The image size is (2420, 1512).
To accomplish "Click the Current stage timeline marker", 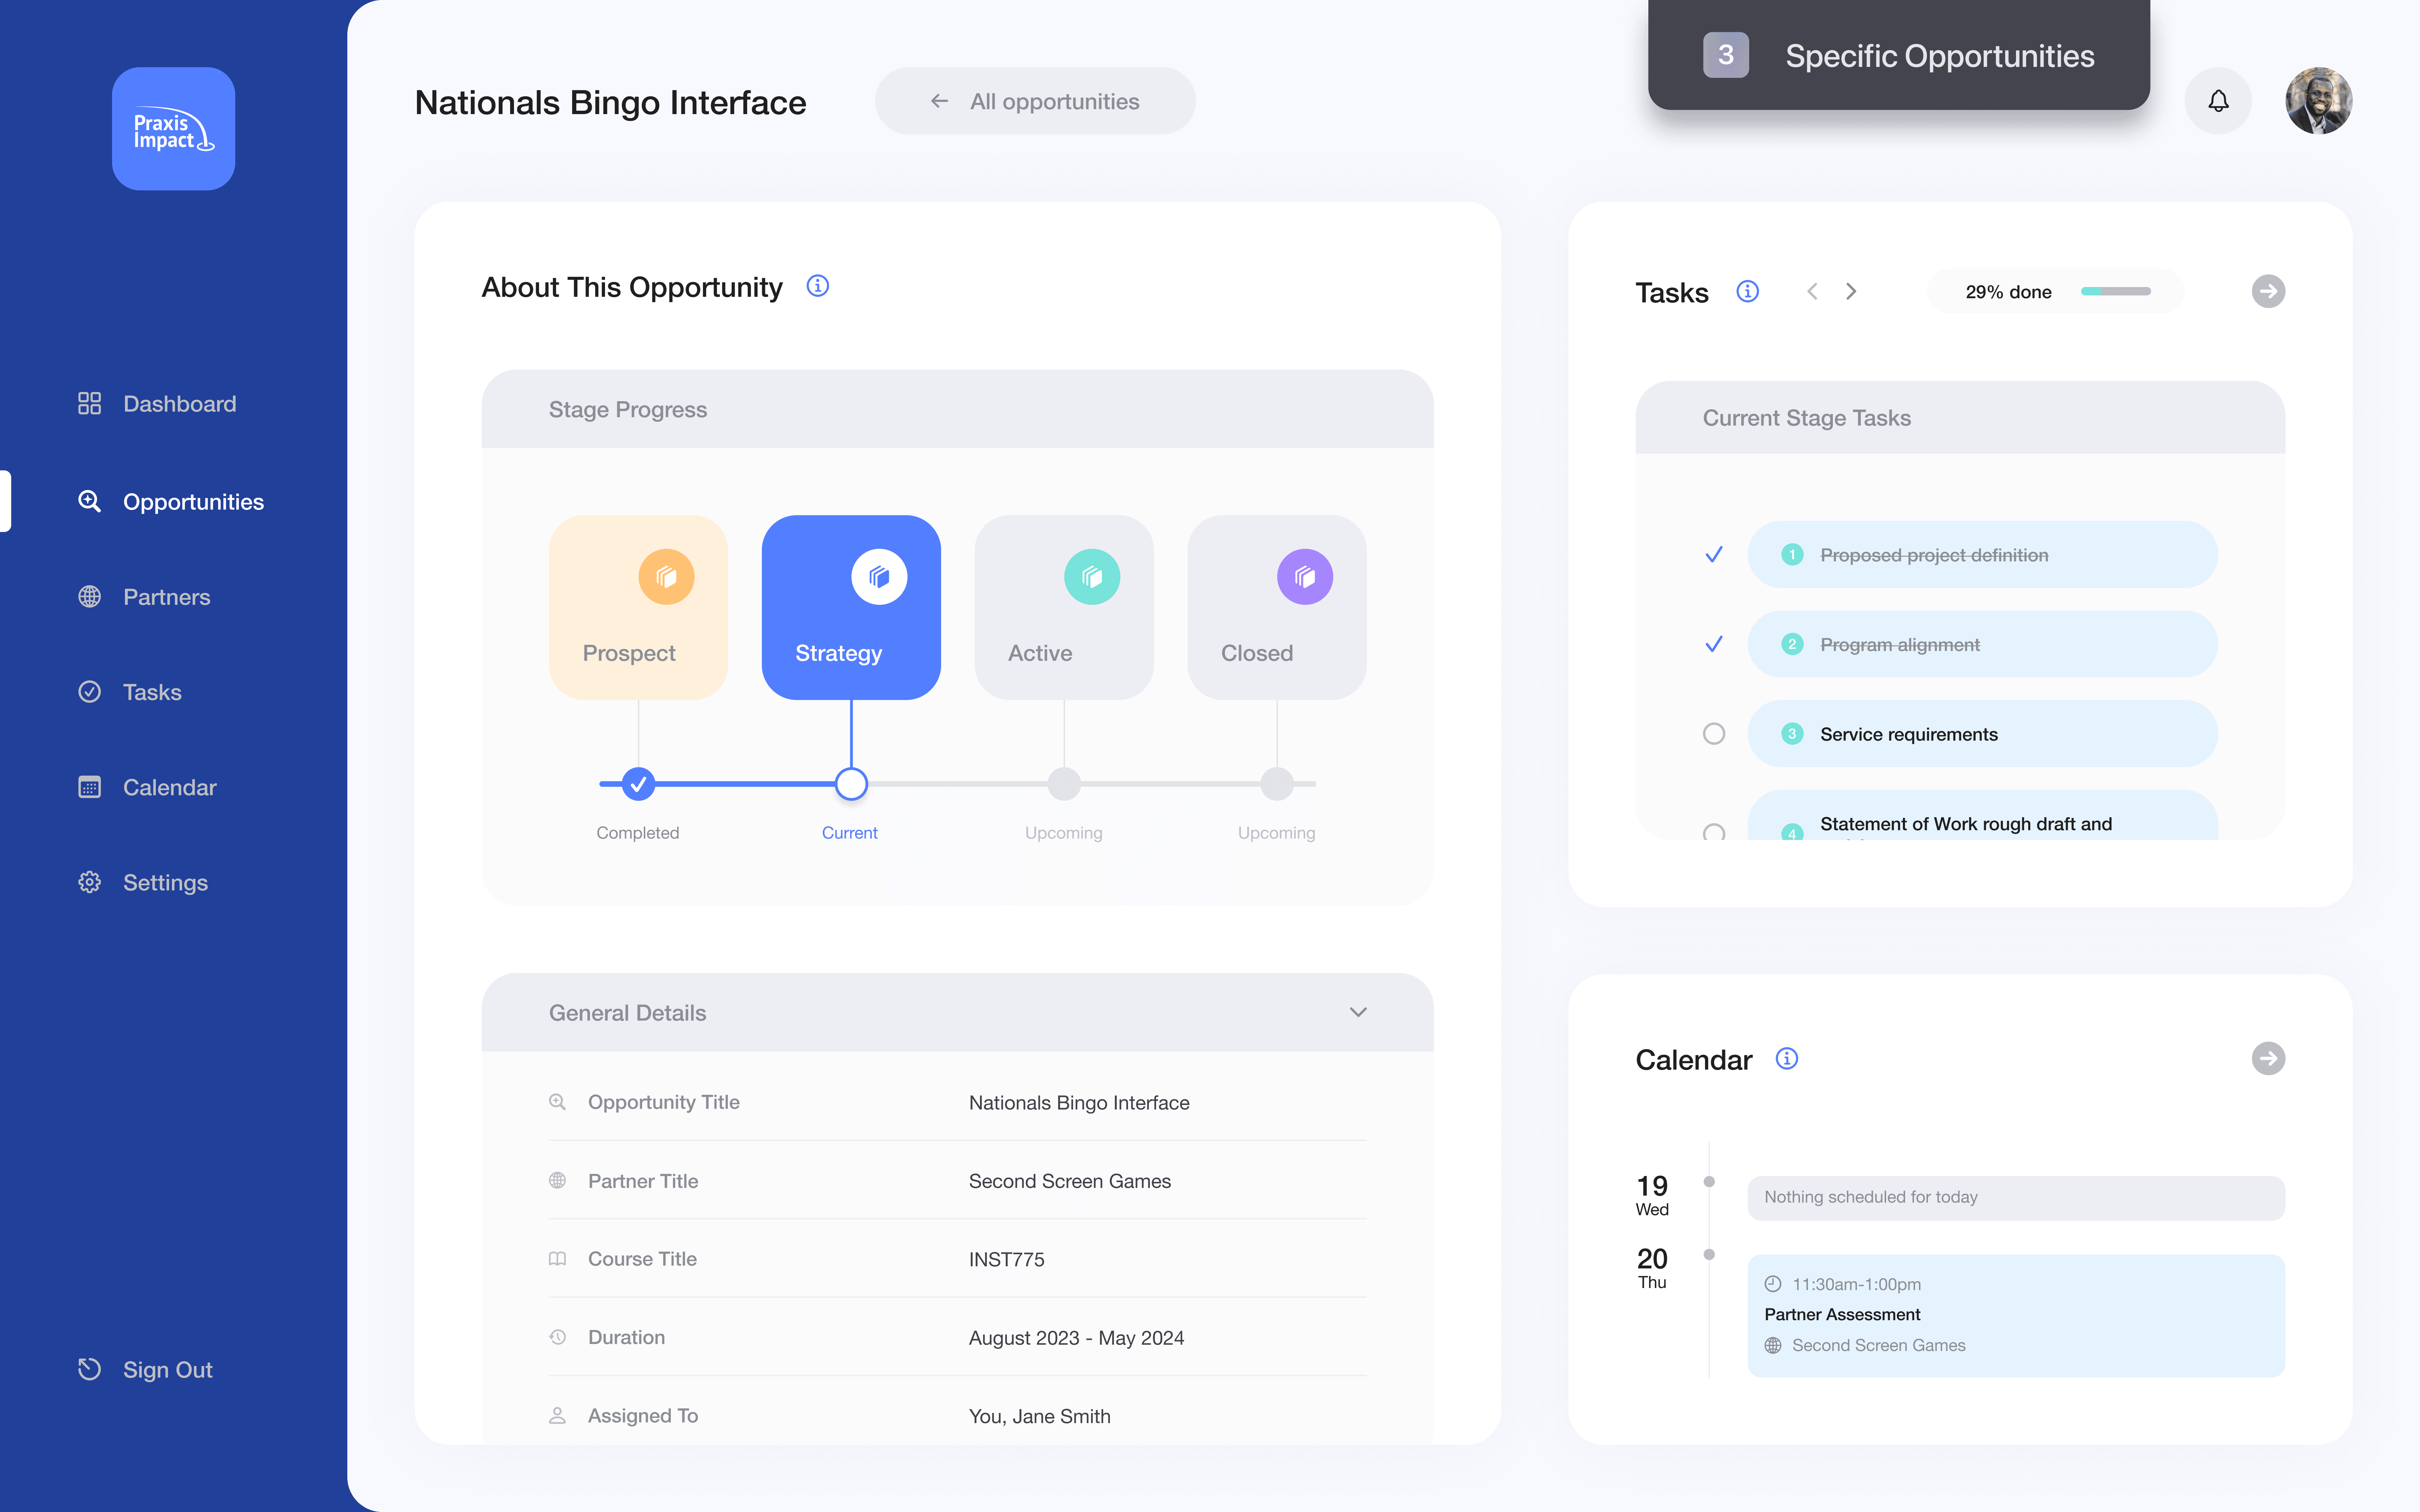I will point(851,784).
